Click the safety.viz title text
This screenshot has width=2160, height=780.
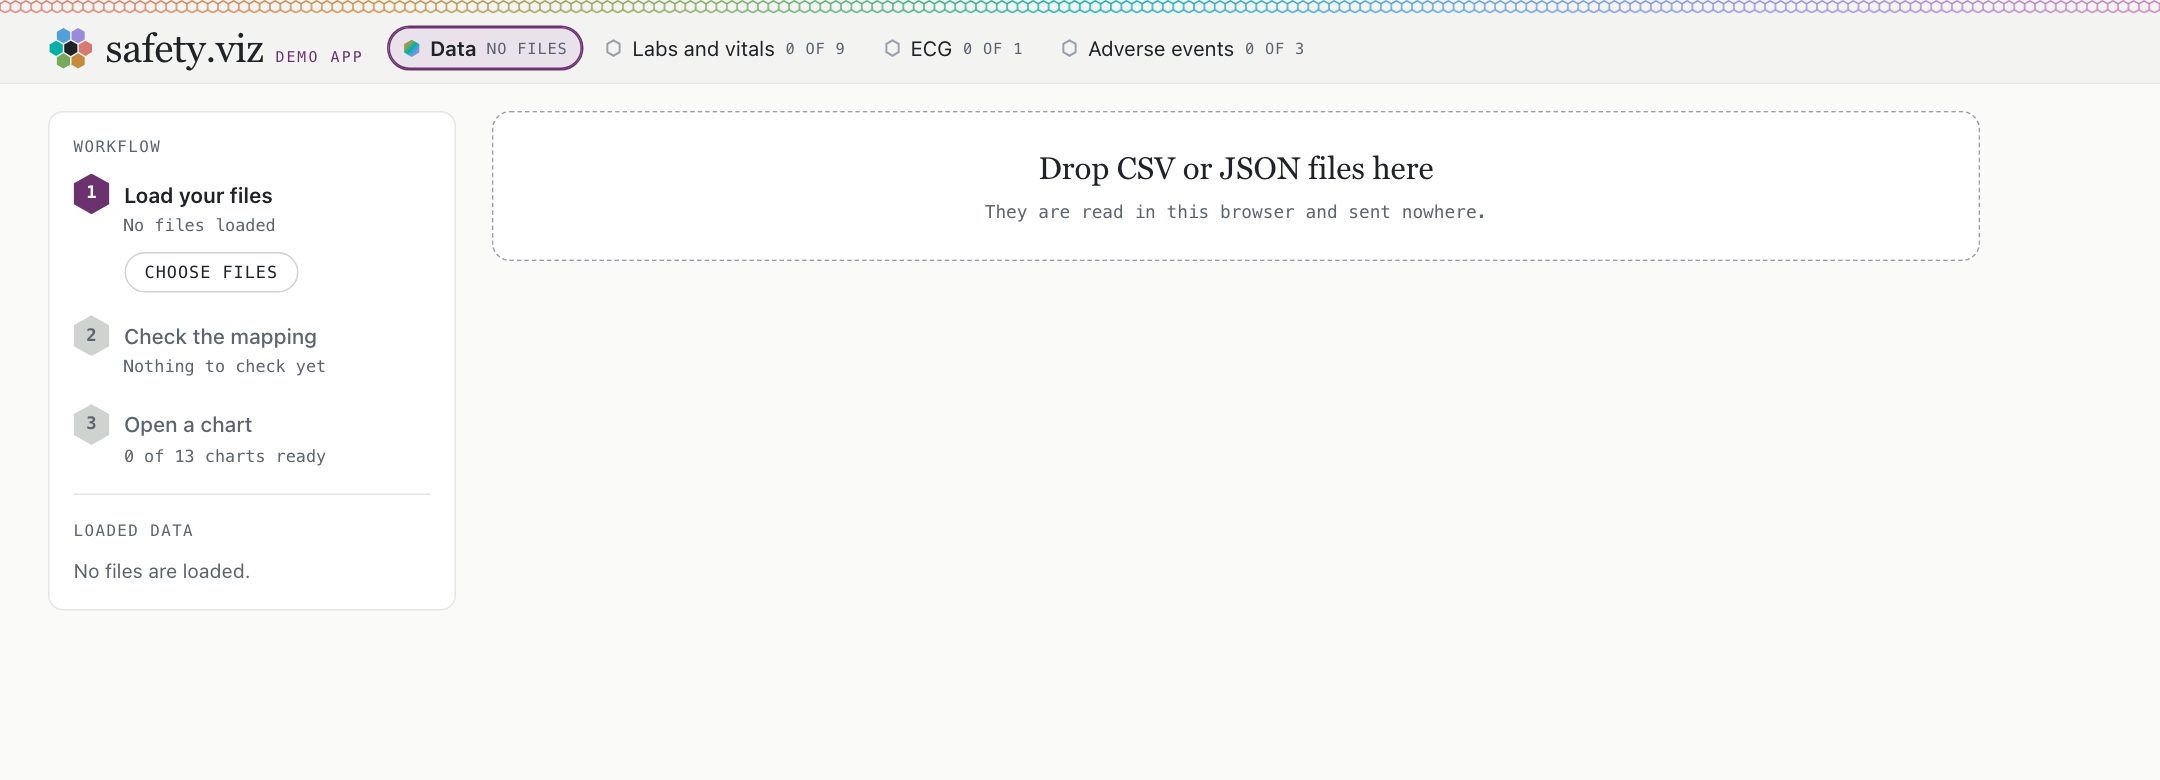tap(184, 48)
